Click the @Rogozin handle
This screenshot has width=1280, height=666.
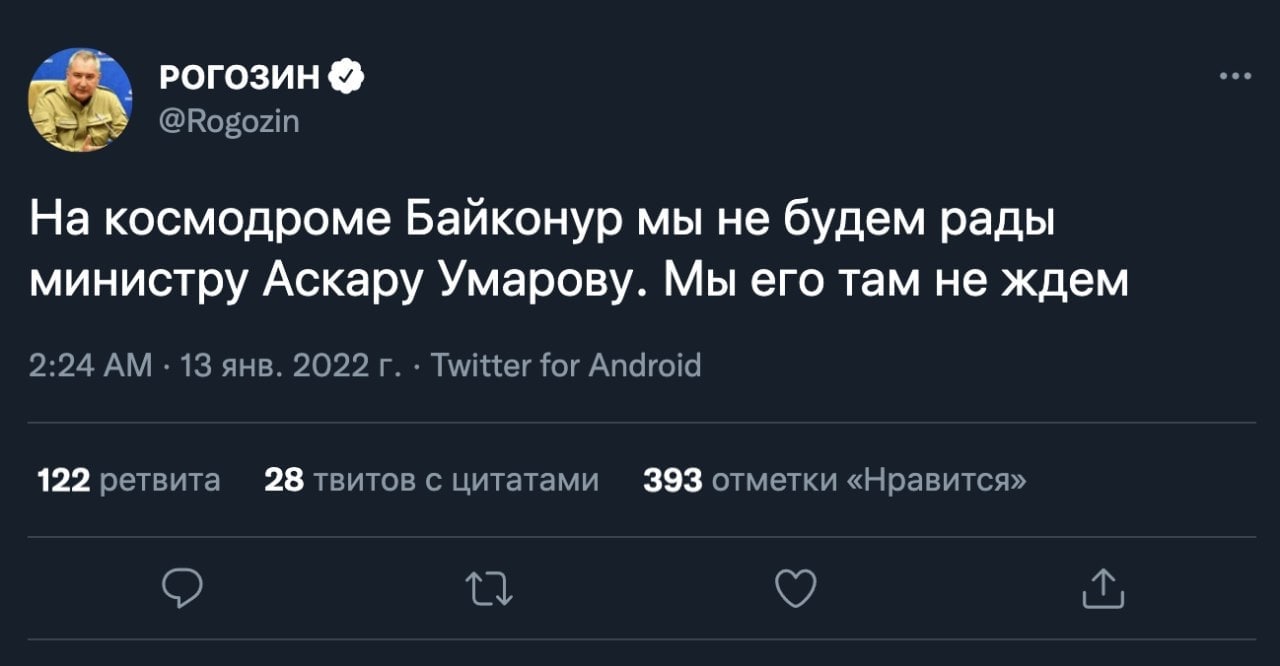click(228, 121)
